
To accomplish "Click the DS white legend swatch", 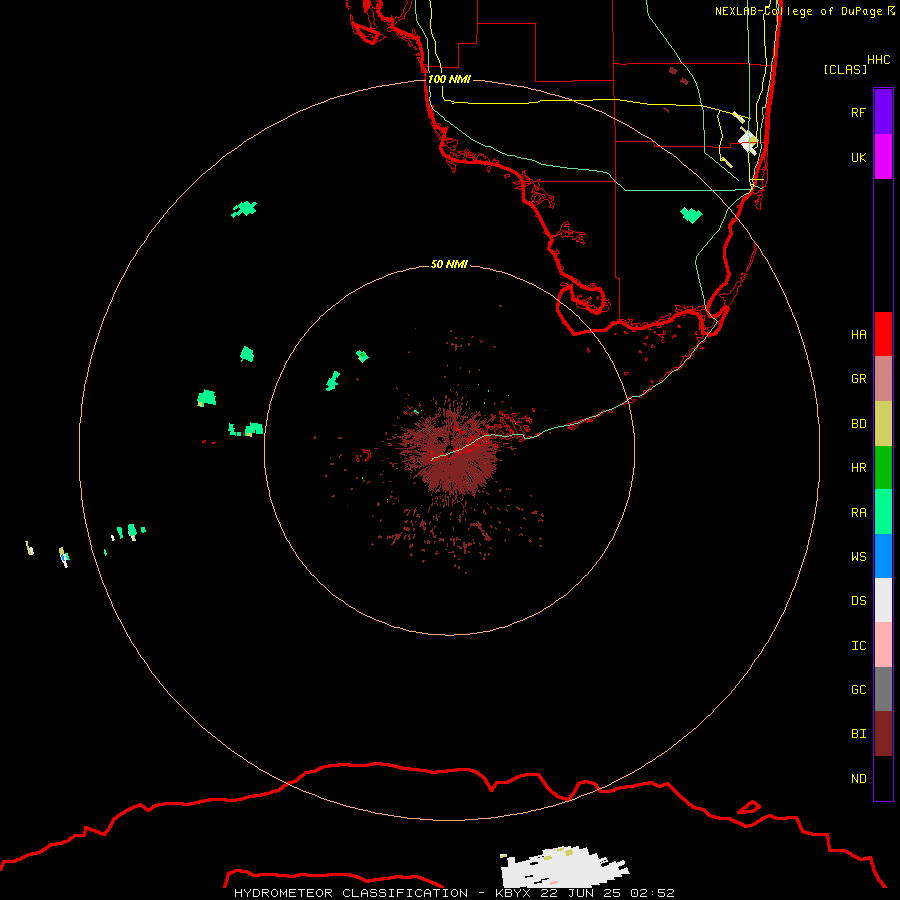I will tap(883, 600).
